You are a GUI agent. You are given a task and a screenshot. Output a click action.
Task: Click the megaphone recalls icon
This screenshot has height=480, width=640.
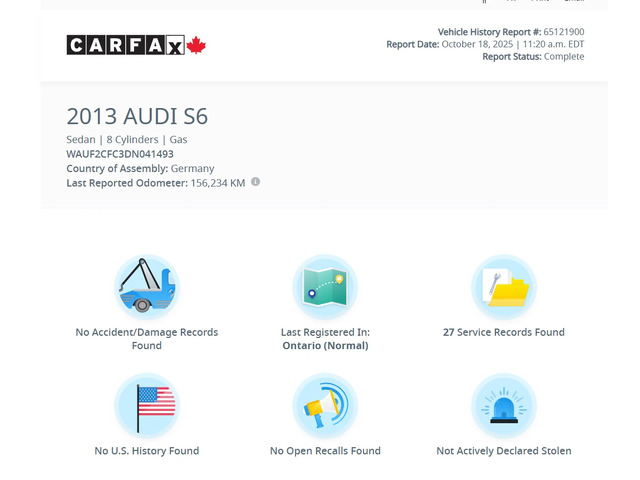325,405
